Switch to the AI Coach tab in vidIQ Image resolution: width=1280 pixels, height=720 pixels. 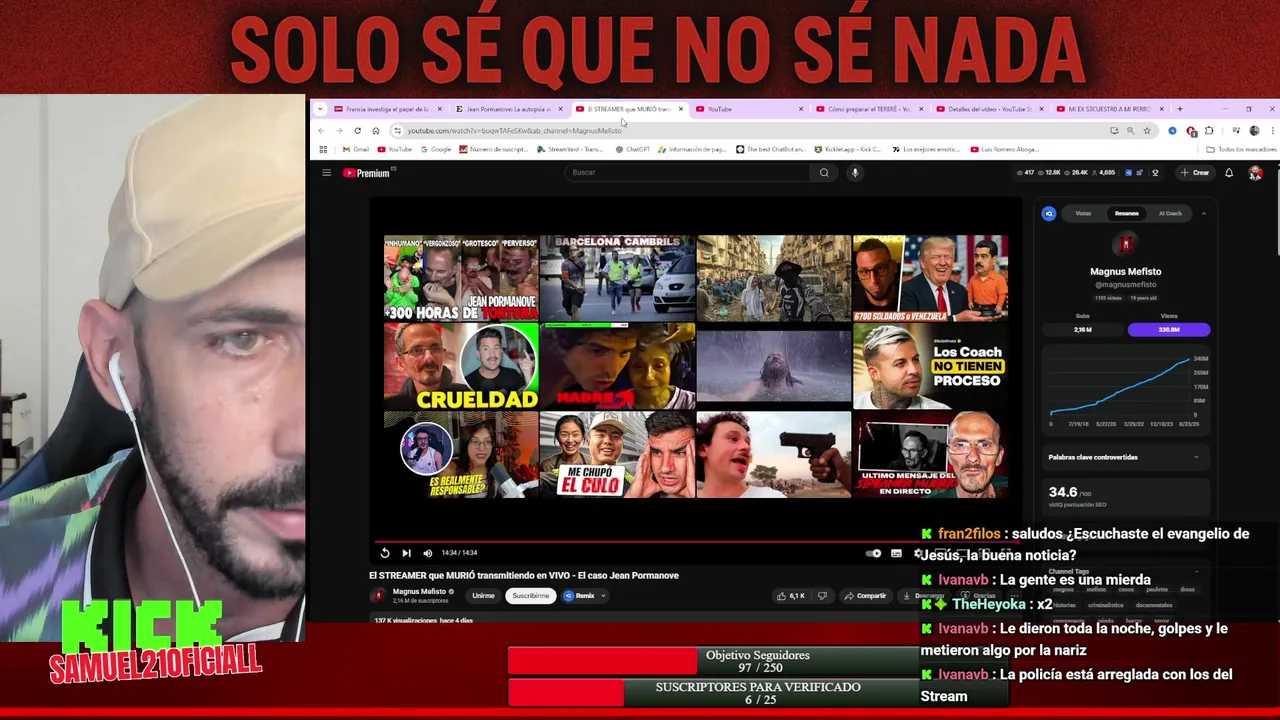point(1170,213)
